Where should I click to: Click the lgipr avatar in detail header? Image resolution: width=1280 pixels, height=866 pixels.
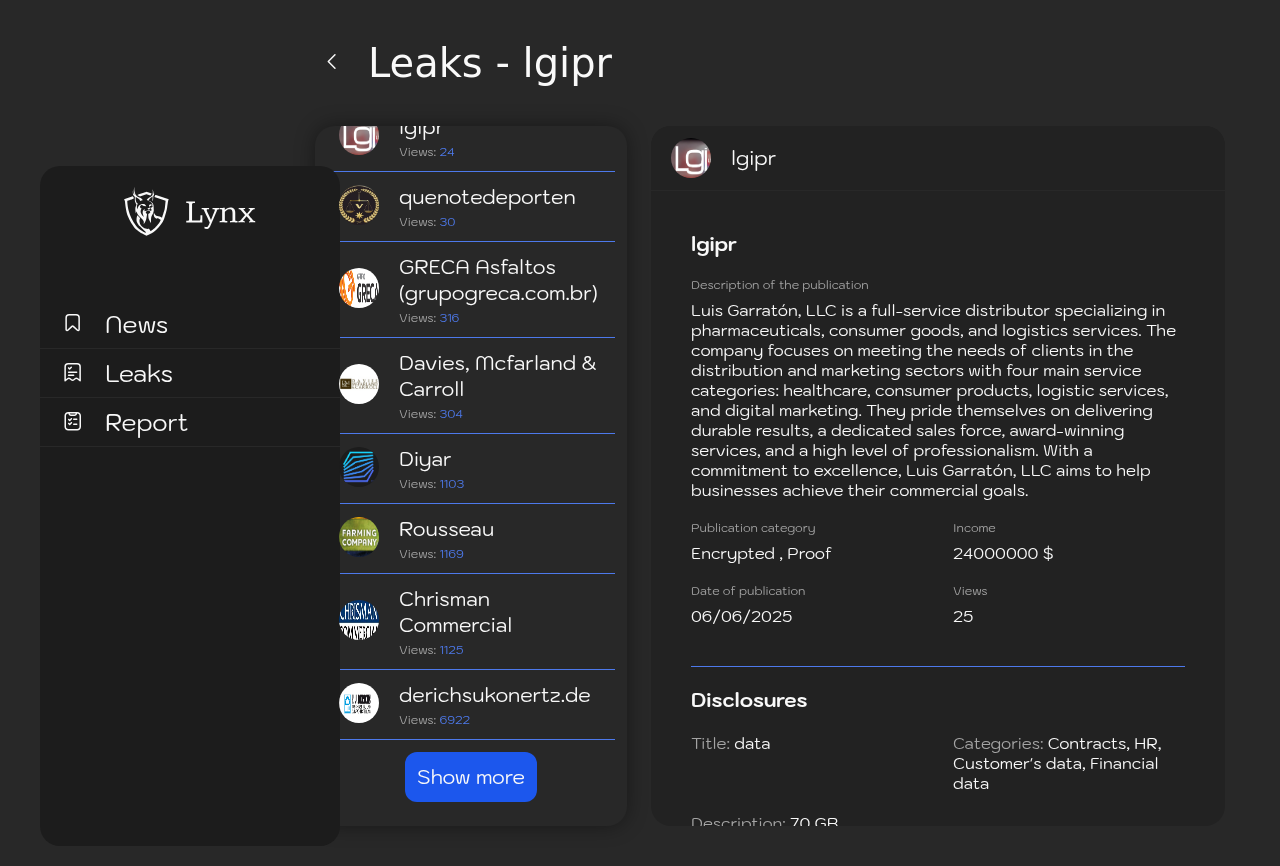coord(691,158)
